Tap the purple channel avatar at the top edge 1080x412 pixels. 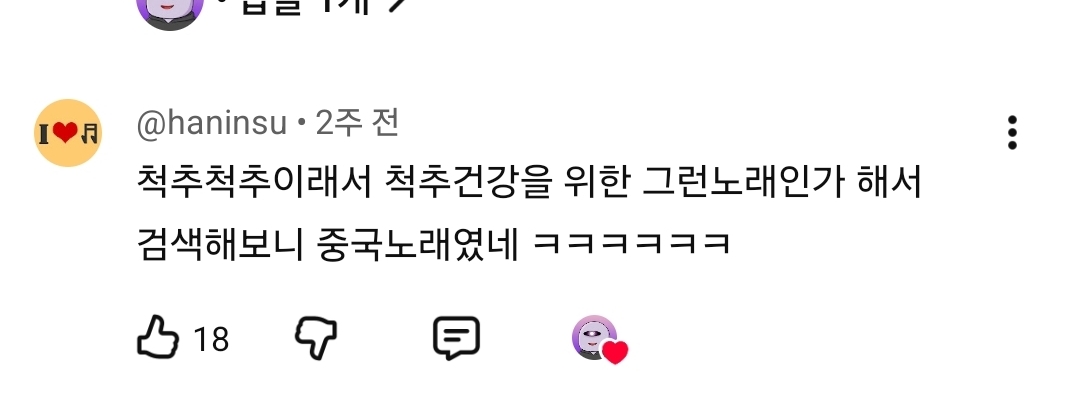point(170,10)
